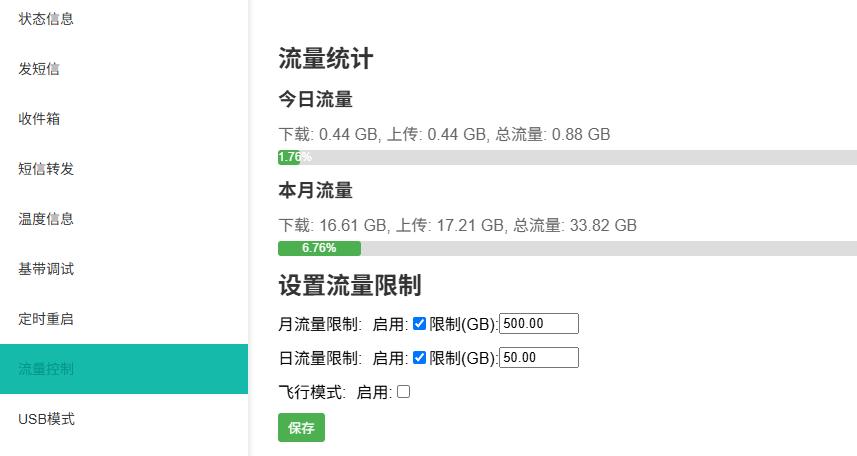The width and height of the screenshot is (857, 456).
Task: Click the monthly limit 500.00 input field
Action: tap(539, 324)
